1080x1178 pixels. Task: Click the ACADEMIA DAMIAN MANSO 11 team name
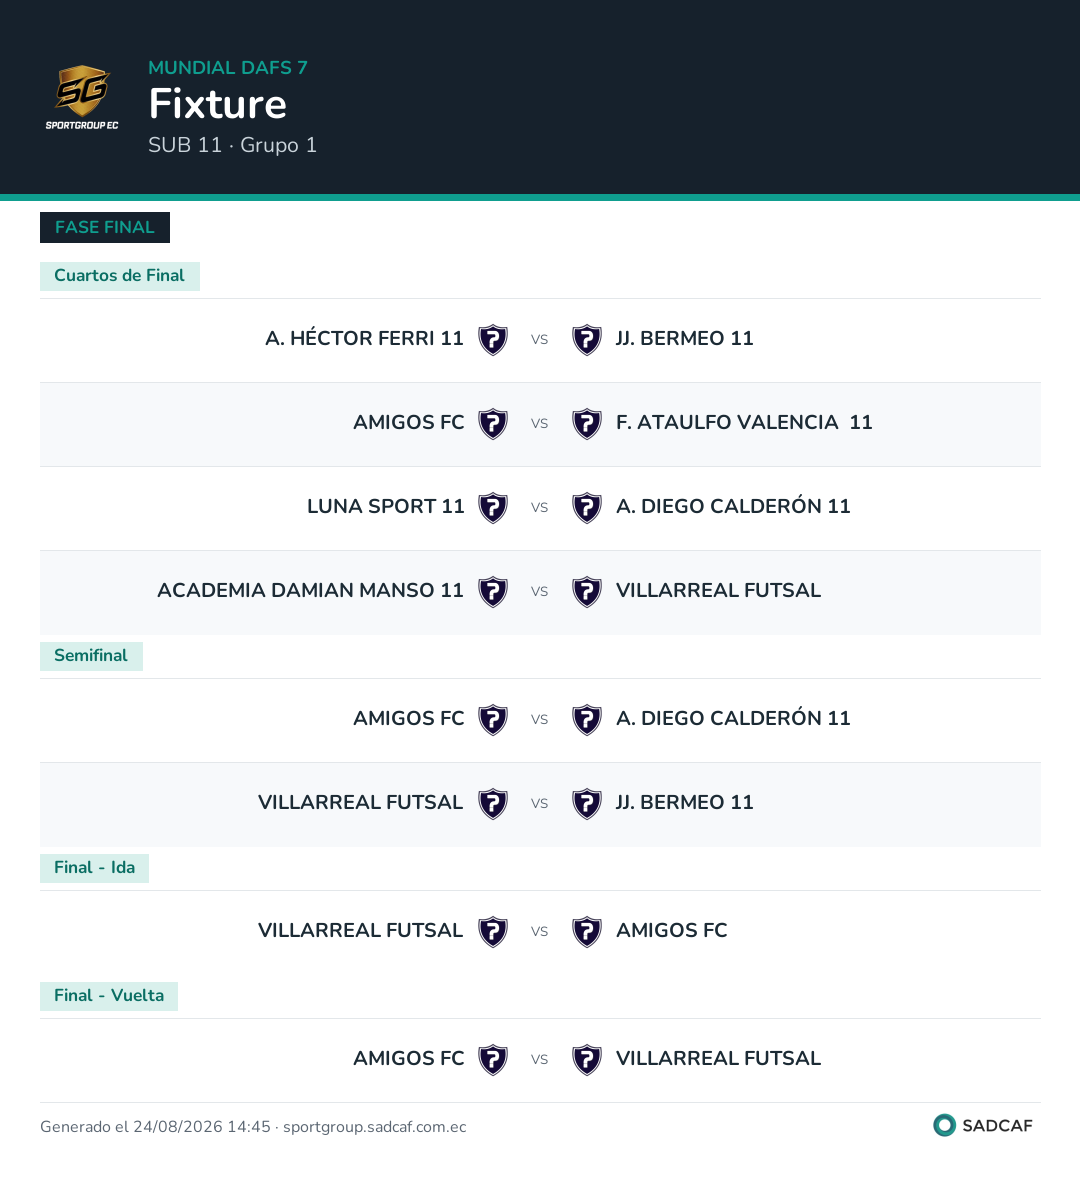tap(310, 591)
